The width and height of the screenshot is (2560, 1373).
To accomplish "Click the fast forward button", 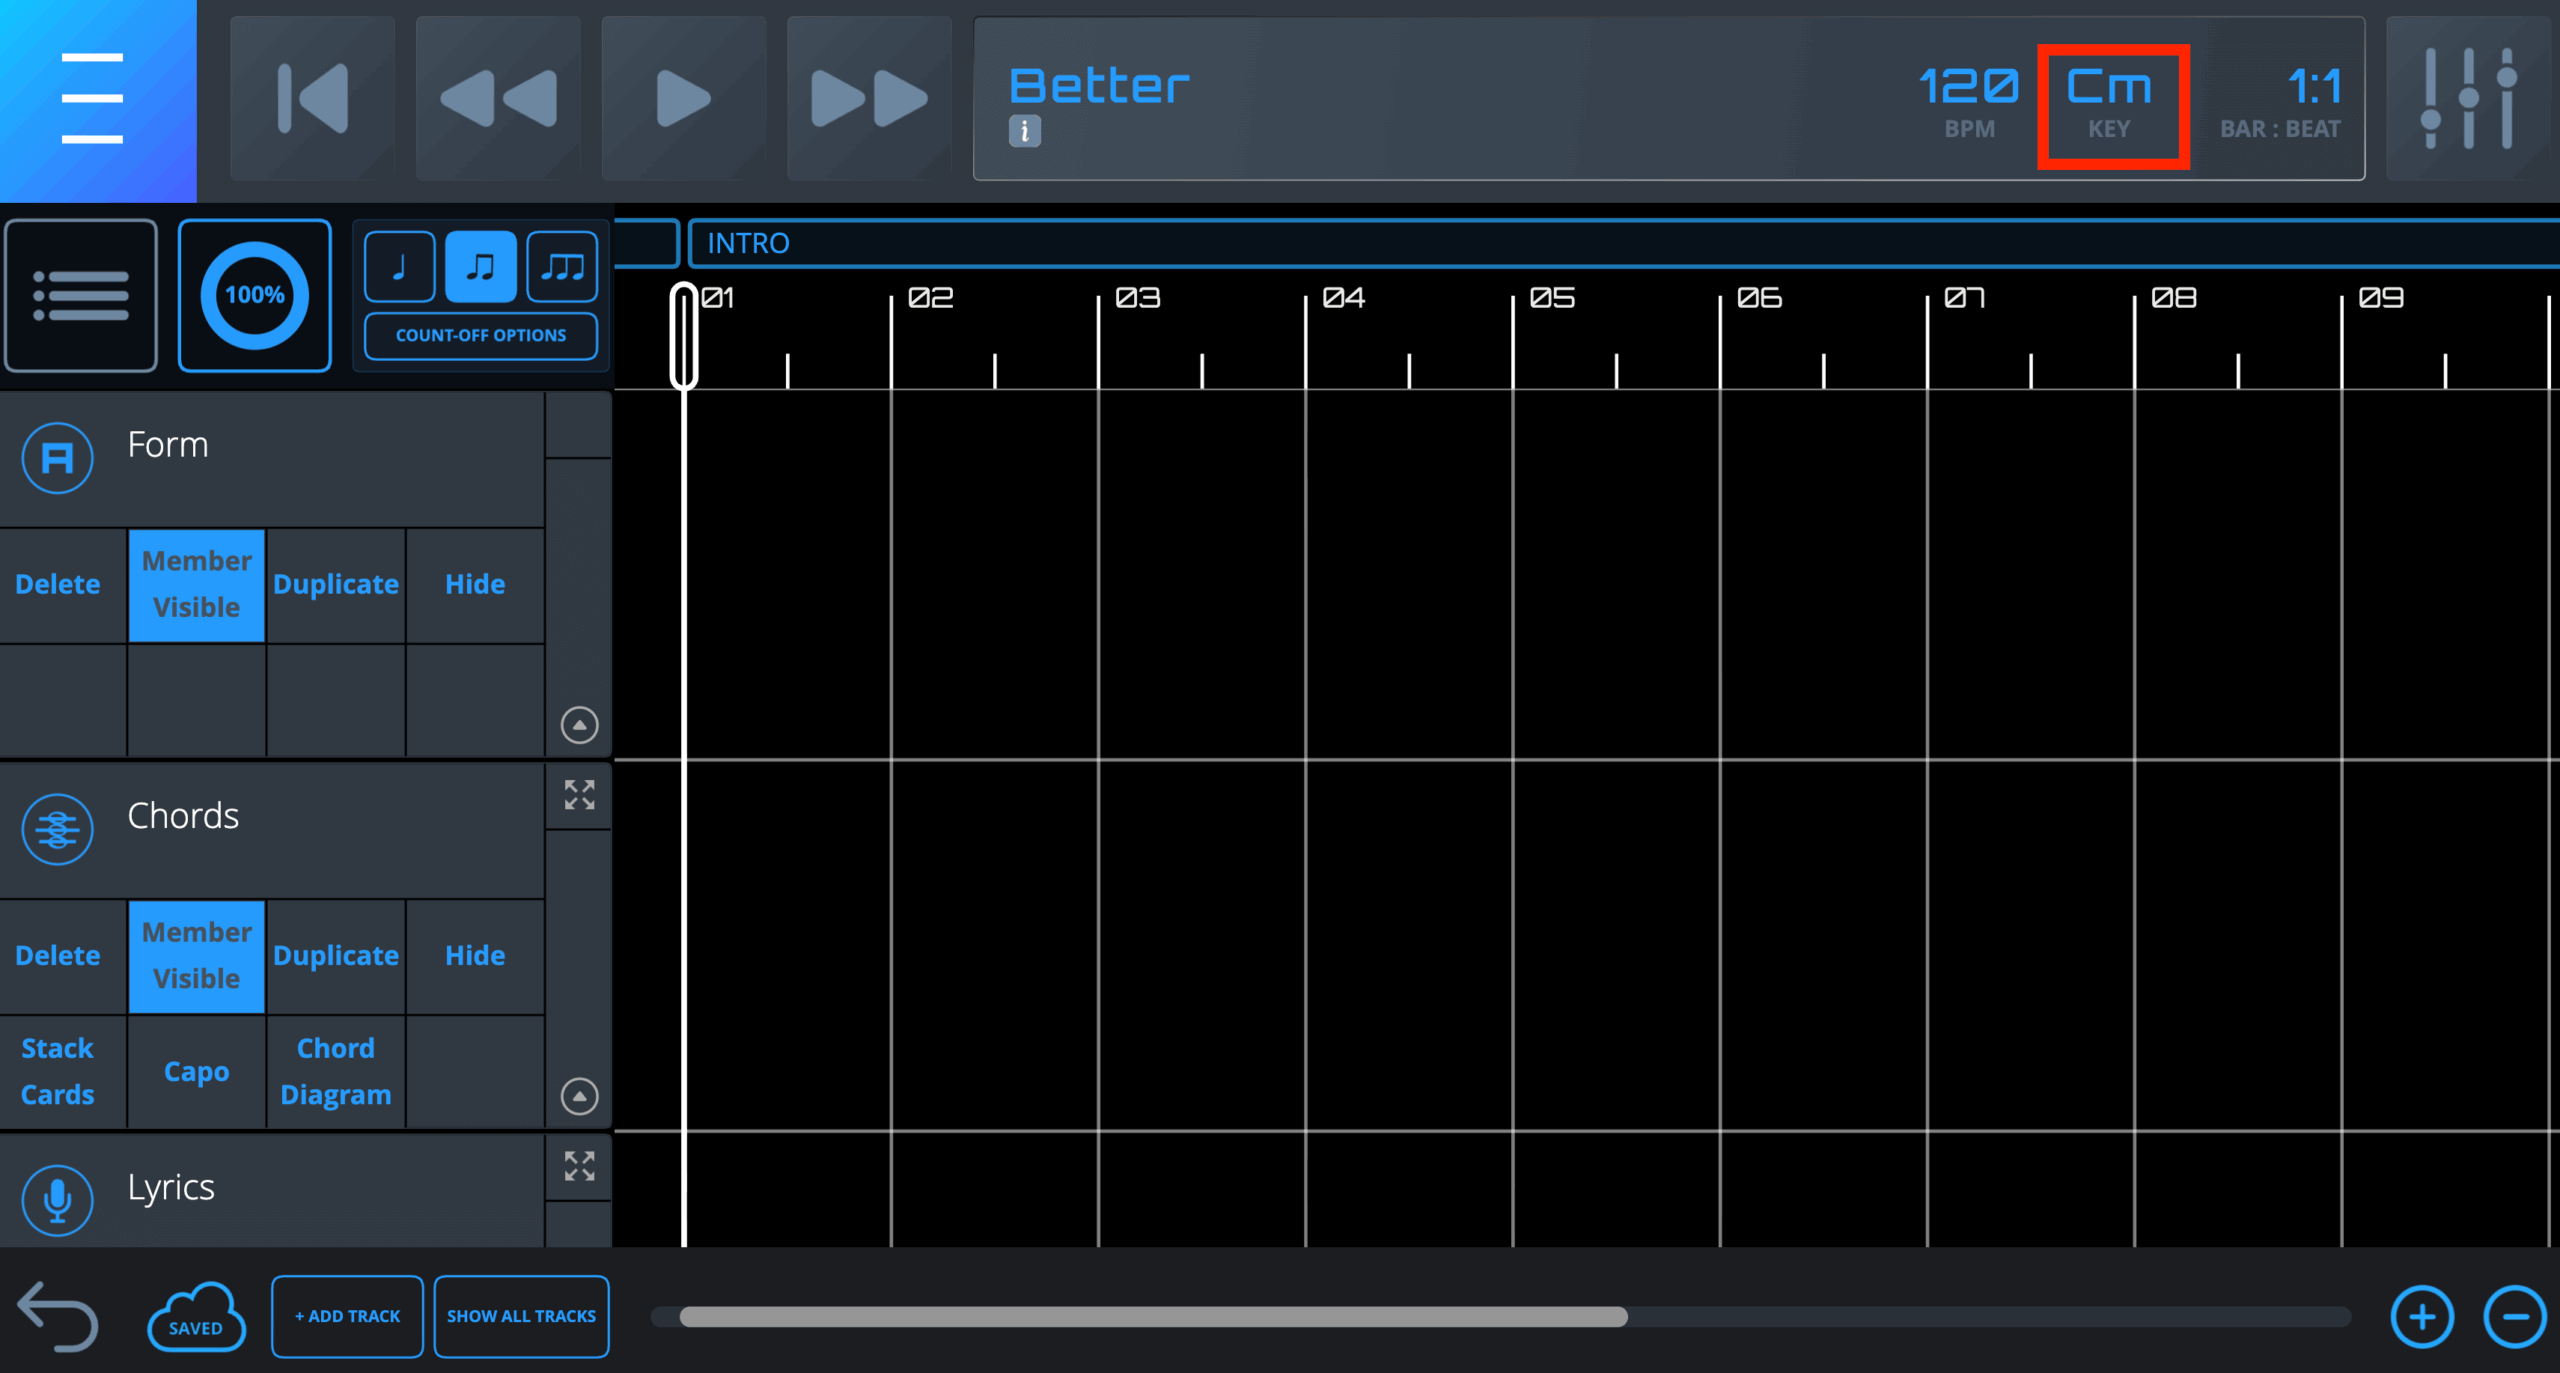I will 868,98.
